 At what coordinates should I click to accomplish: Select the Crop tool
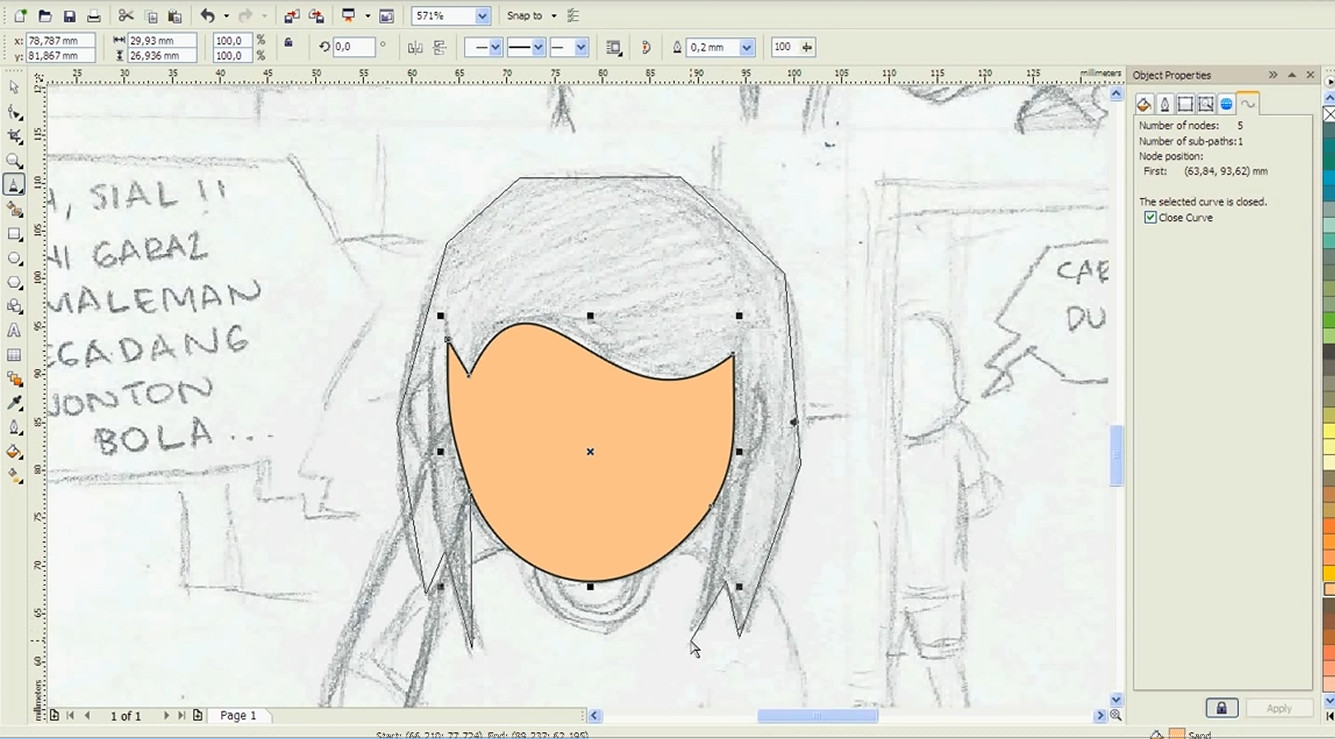14,136
